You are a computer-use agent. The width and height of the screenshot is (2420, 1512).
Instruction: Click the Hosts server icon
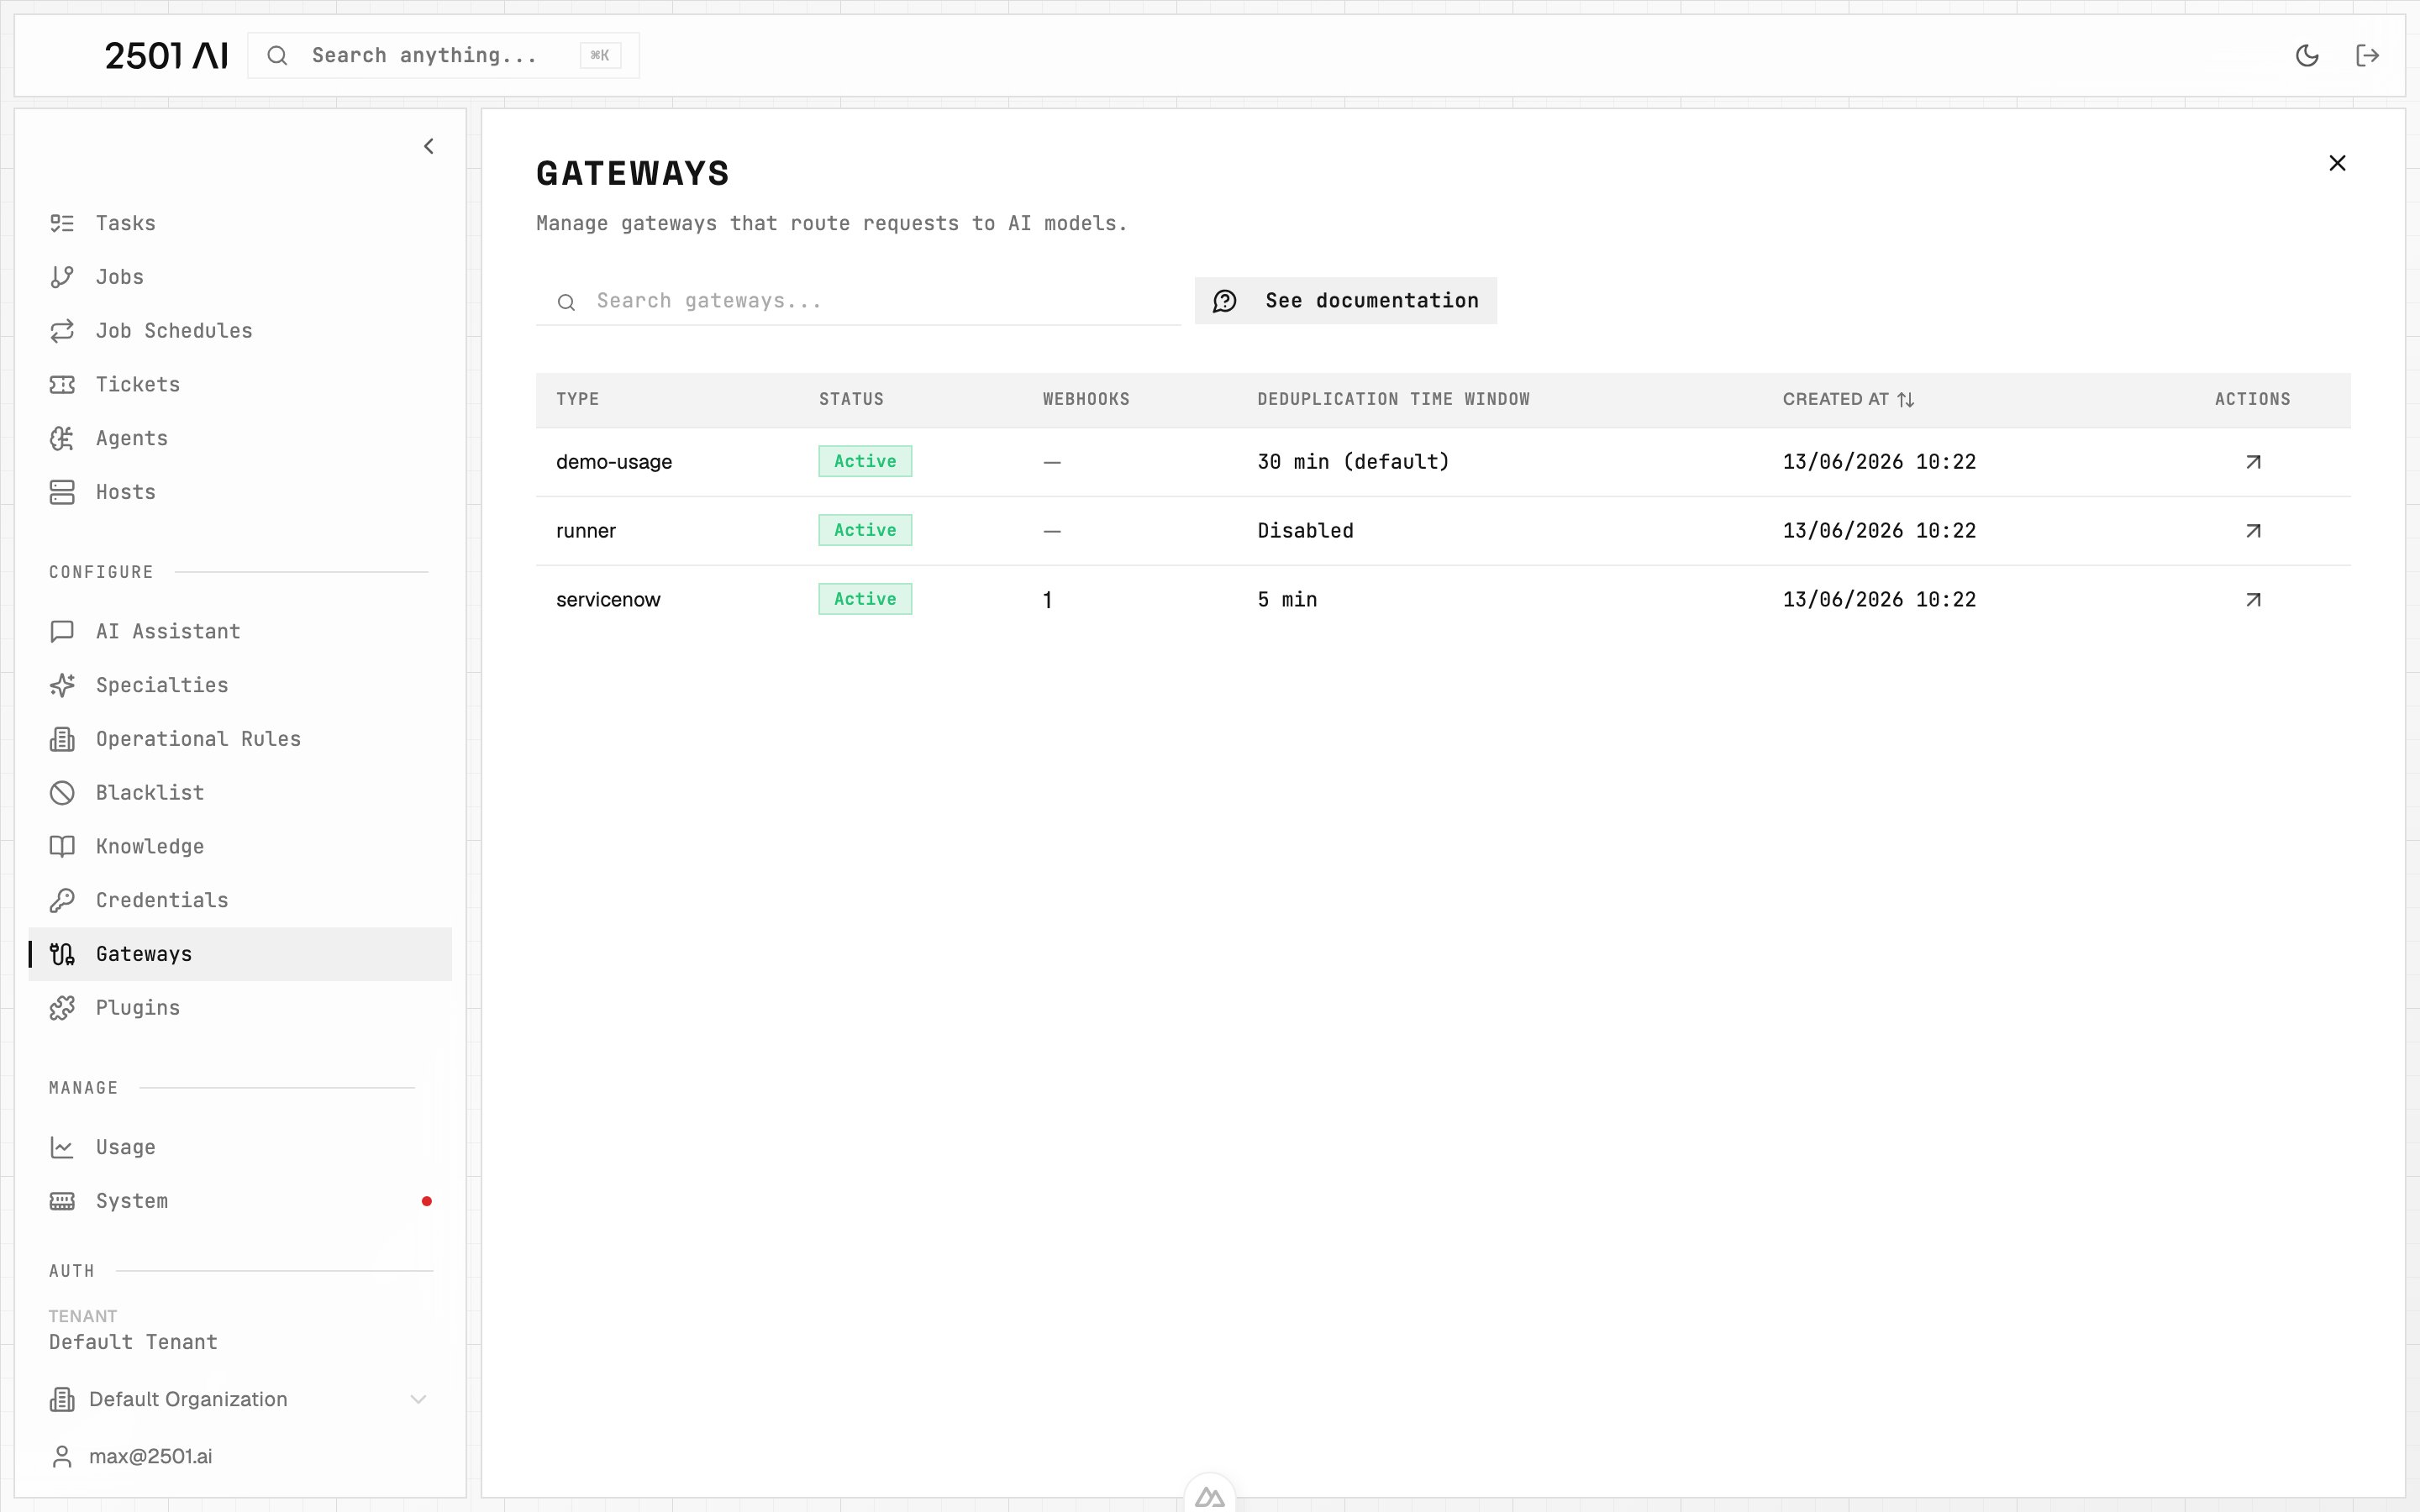62,492
